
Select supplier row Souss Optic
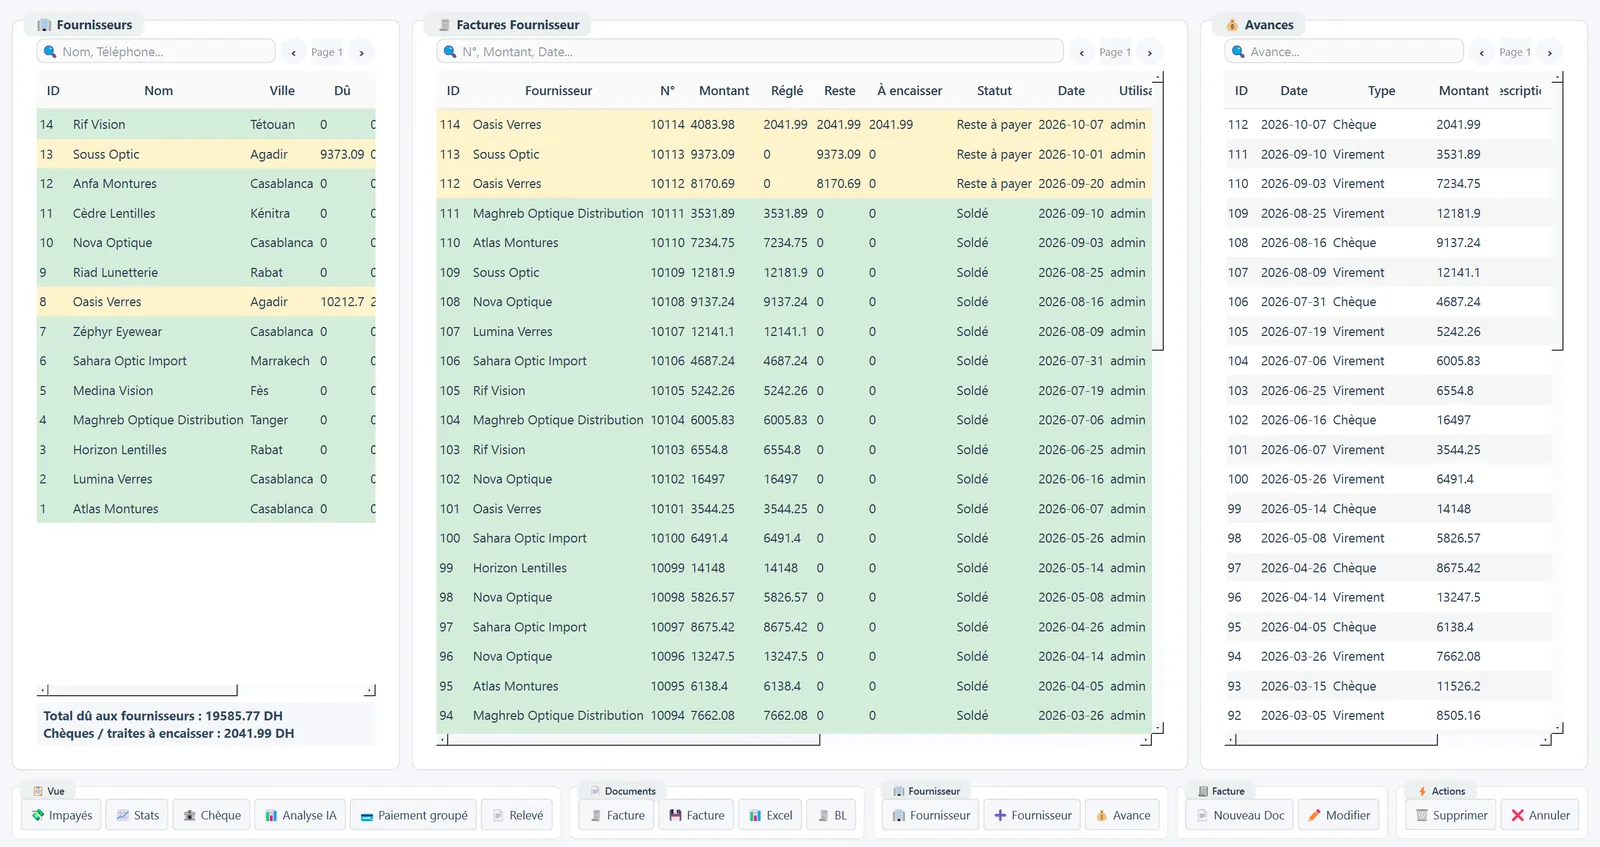click(x=206, y=154)
